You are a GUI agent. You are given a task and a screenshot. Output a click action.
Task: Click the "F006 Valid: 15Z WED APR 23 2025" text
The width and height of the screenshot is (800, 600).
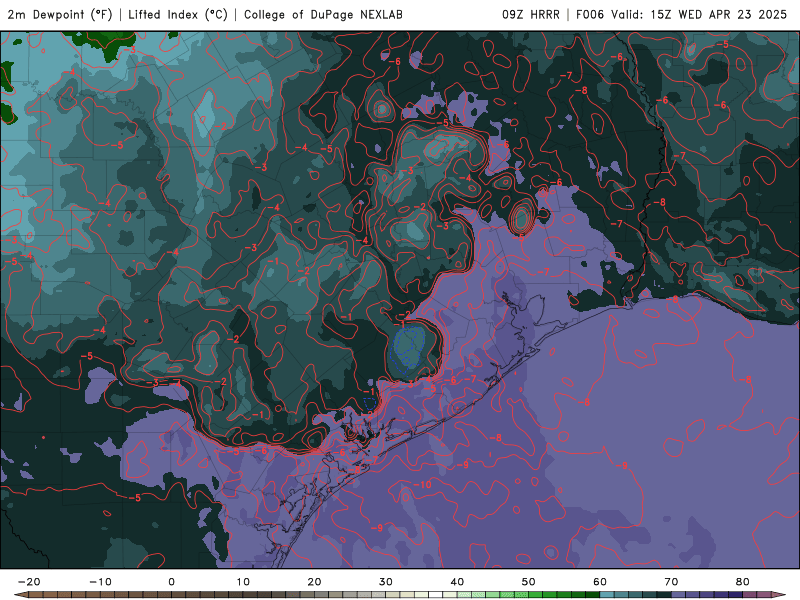[681, 14]
